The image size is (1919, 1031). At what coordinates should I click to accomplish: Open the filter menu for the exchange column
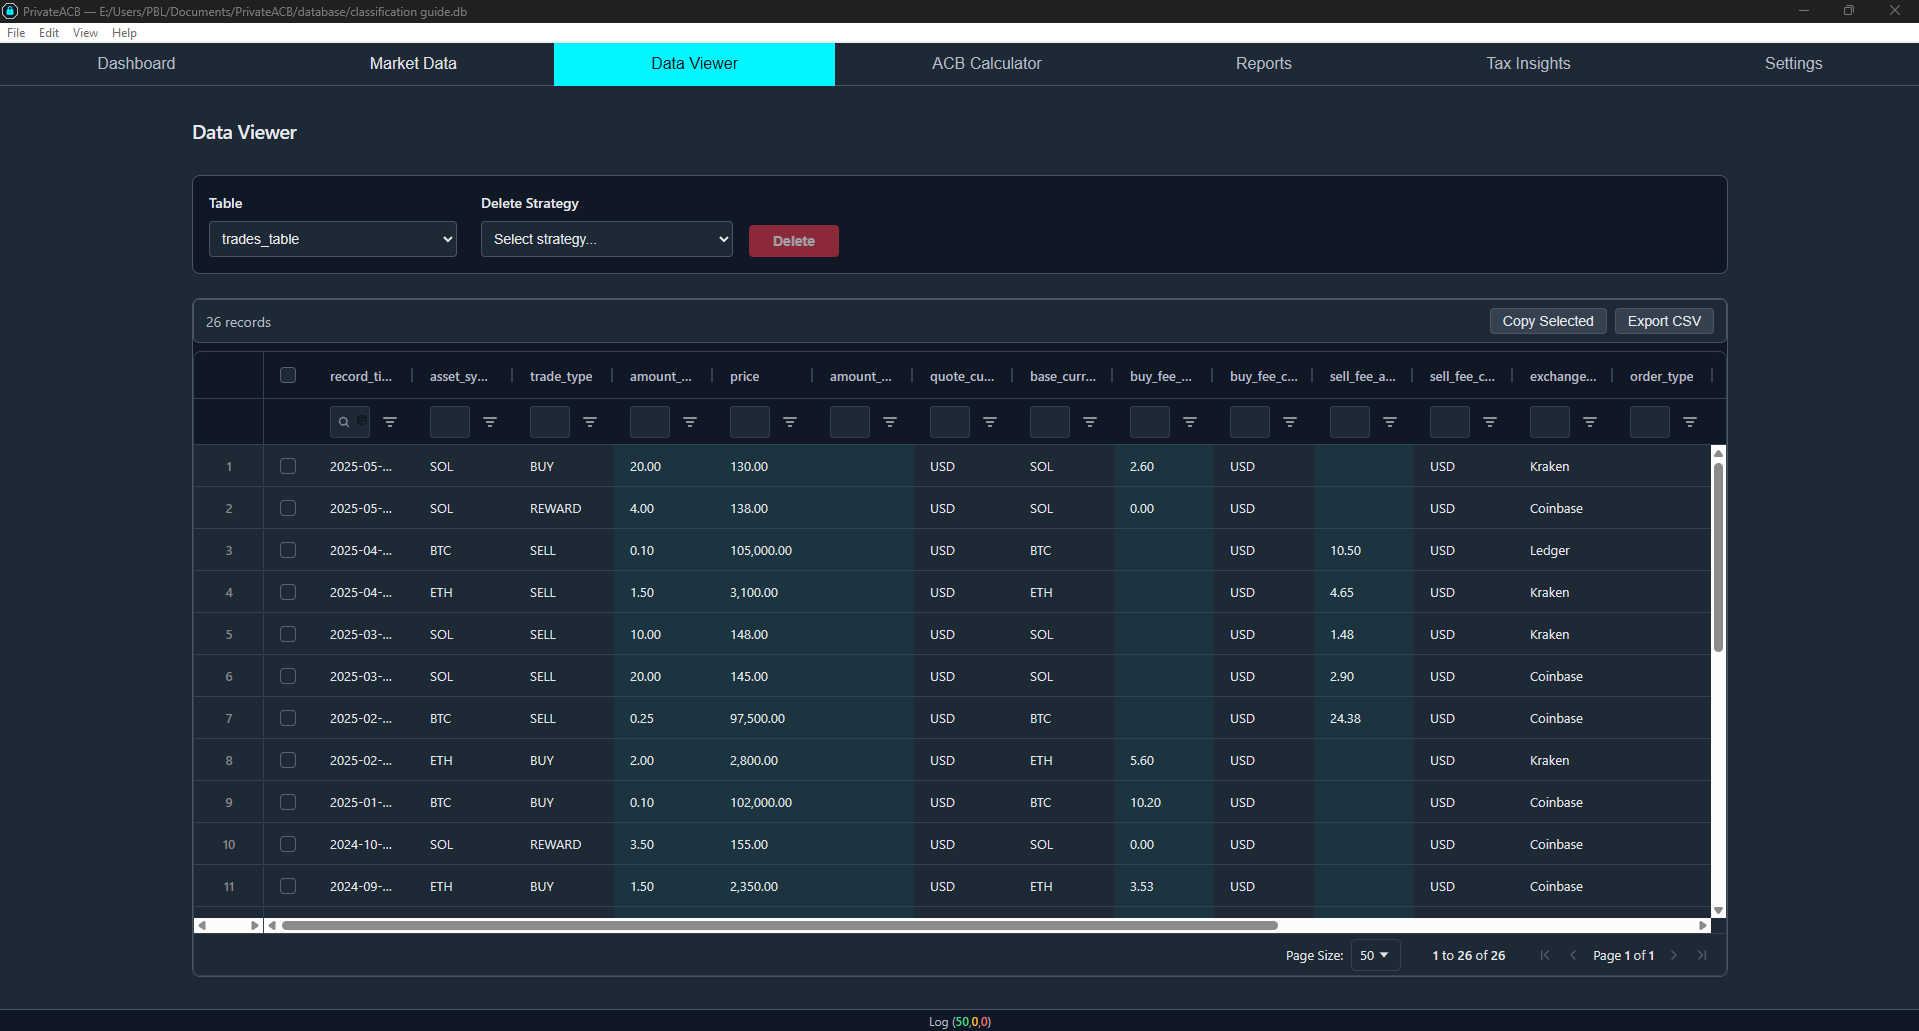pos(1591,421)
